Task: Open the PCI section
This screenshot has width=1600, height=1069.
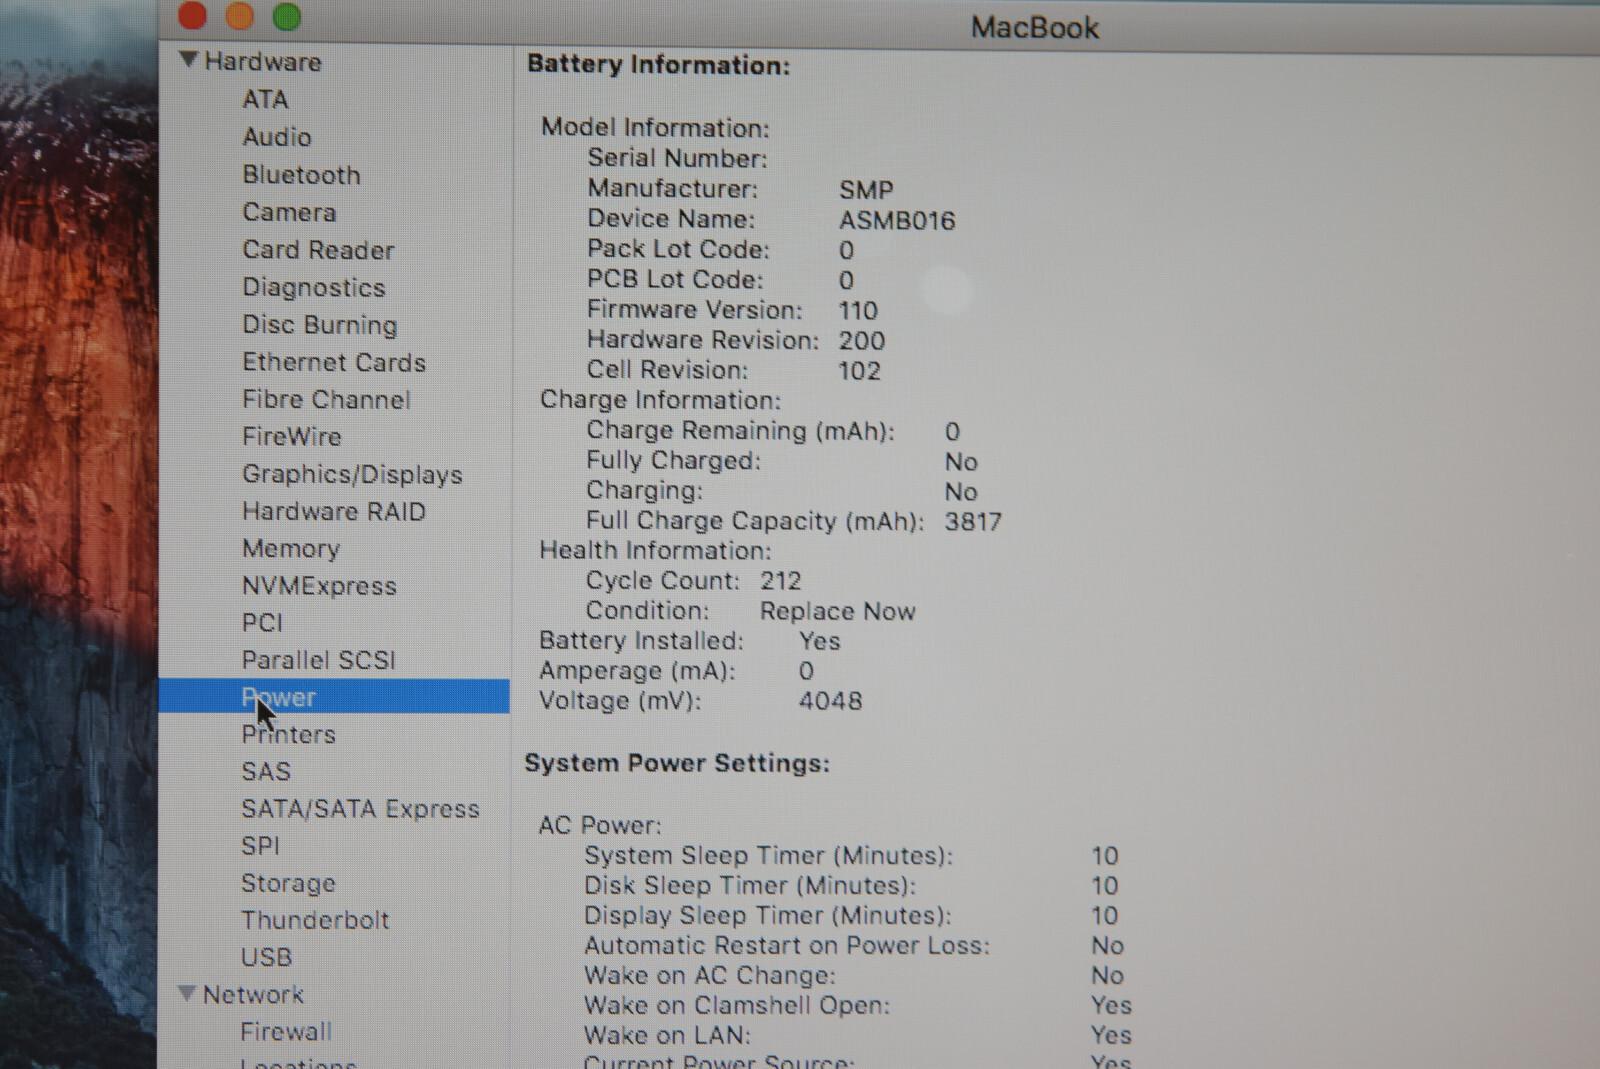Action: point(262,623)
